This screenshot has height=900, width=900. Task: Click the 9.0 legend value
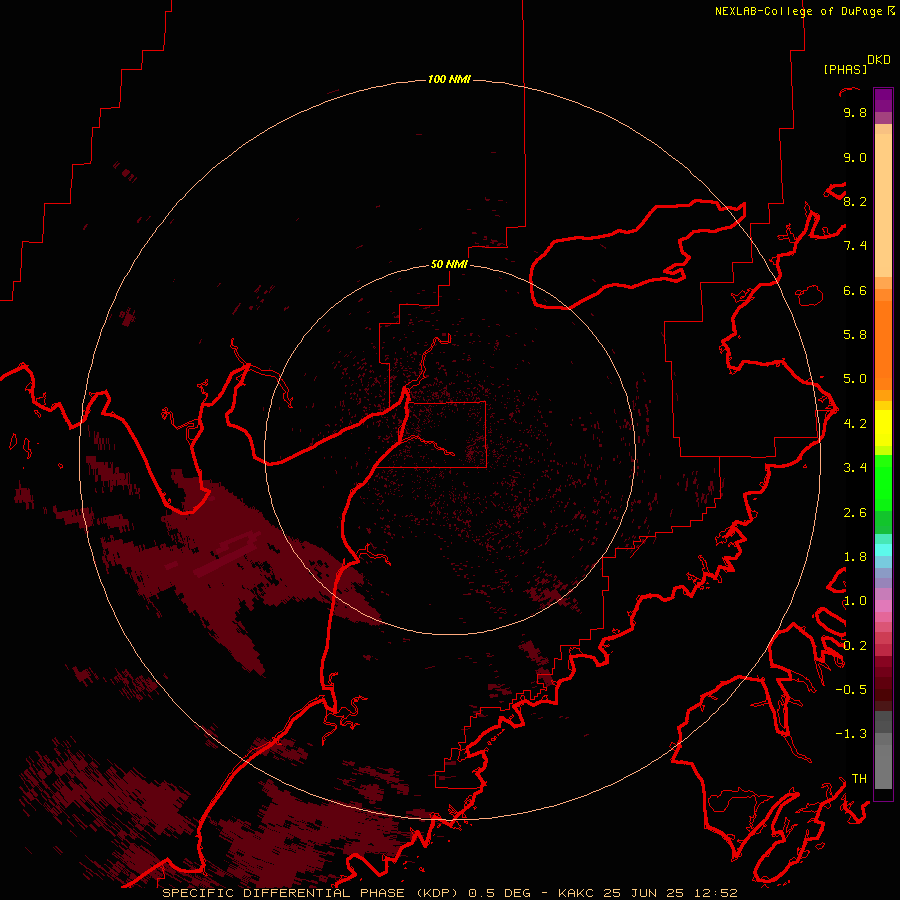click(x=855, y=157)
